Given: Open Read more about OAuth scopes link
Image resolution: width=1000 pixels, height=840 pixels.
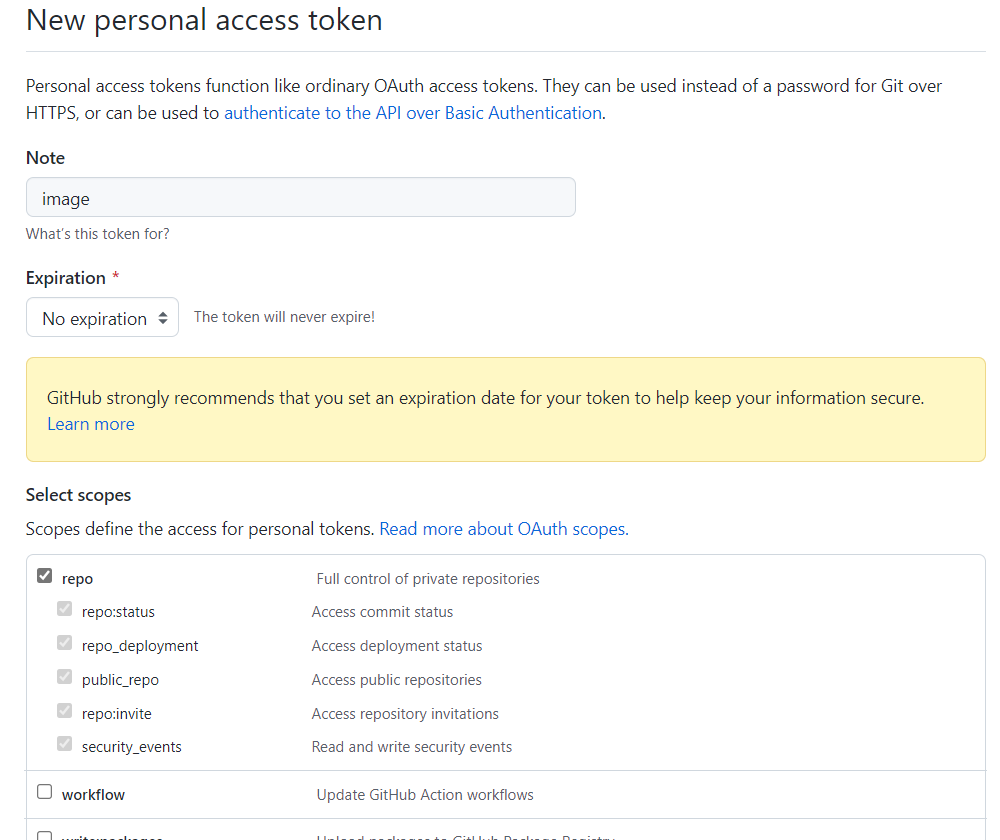Looking at the screenshot, I should click(504, 529).
